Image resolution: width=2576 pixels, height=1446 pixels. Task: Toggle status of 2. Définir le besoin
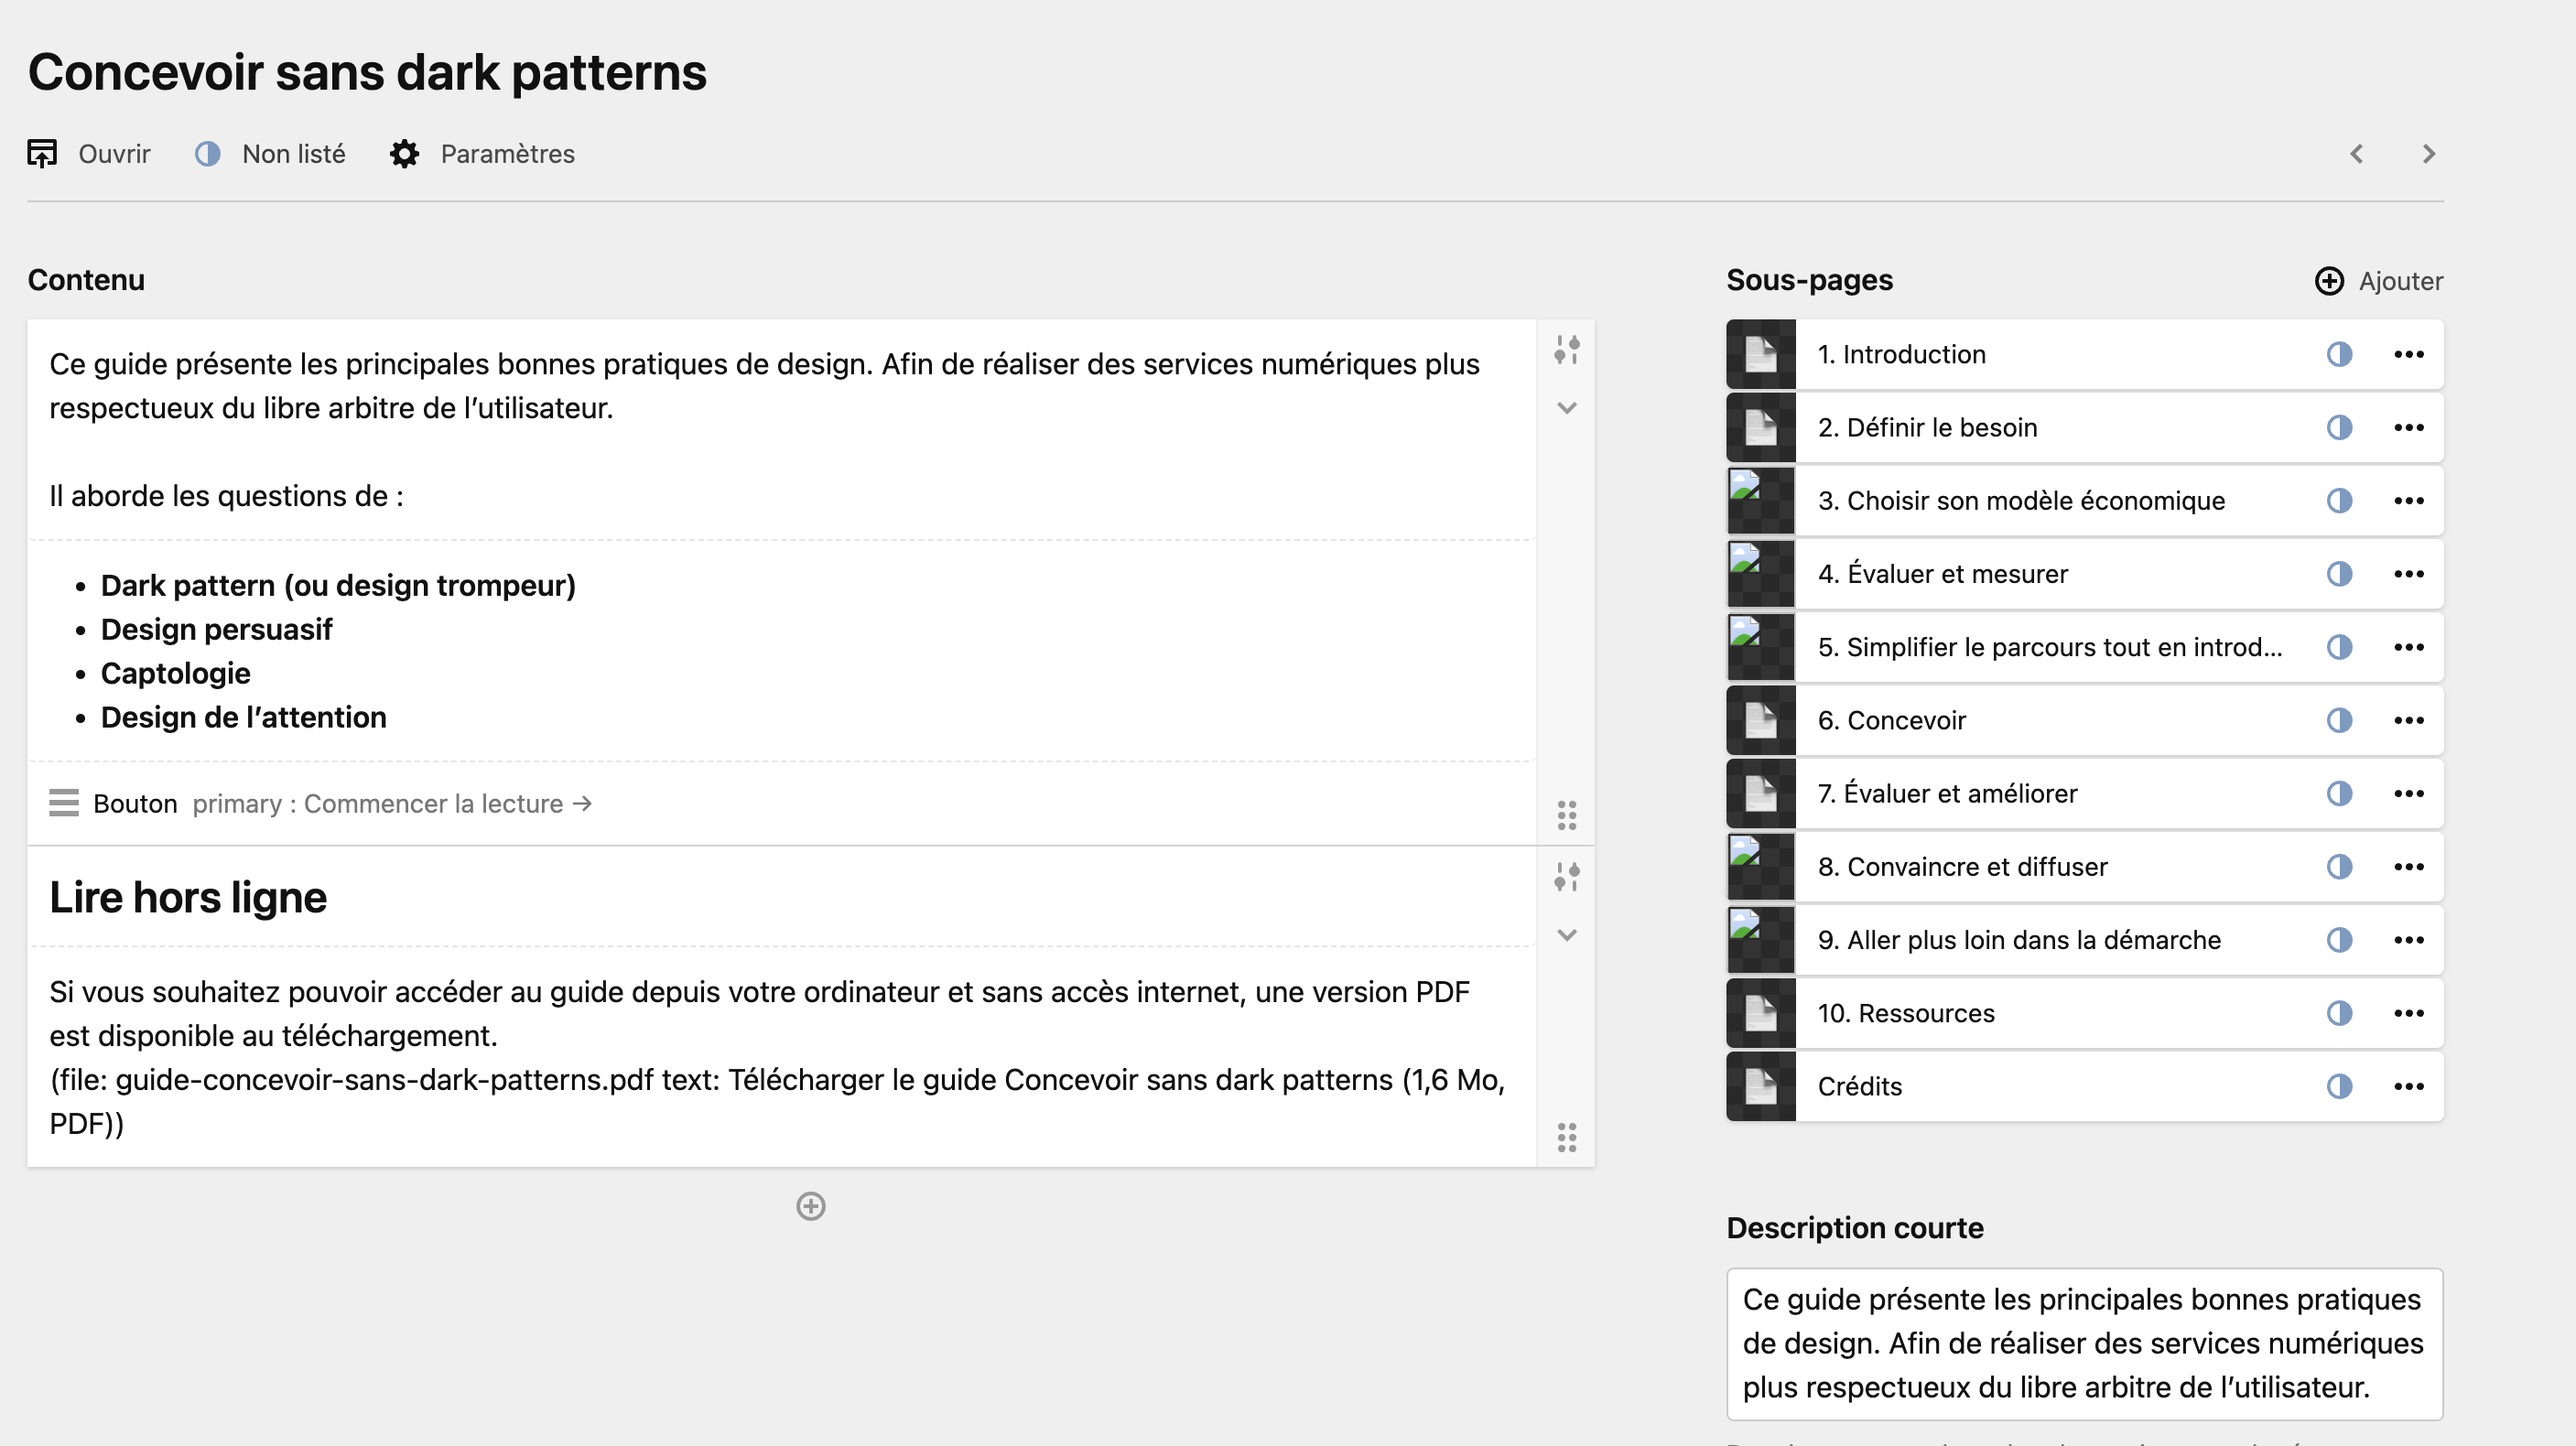pyautogui.click(x=2339, y=428)
